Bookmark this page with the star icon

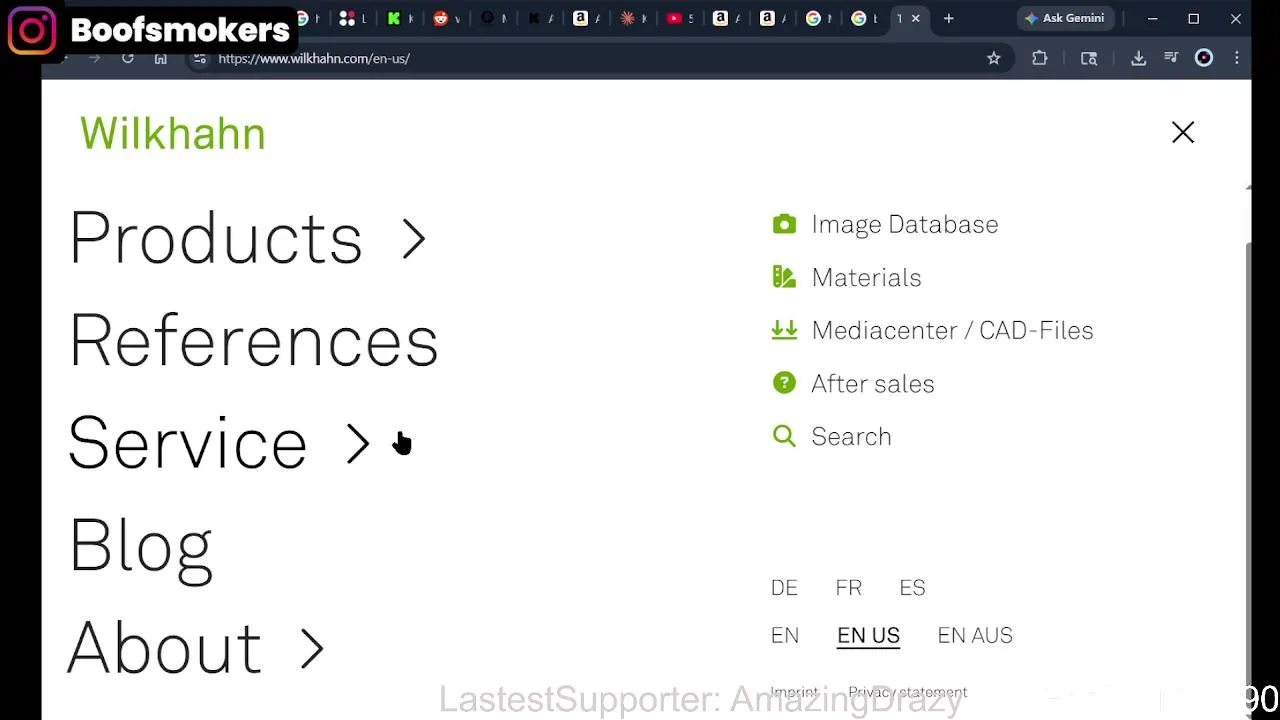[x=994, y=59]
